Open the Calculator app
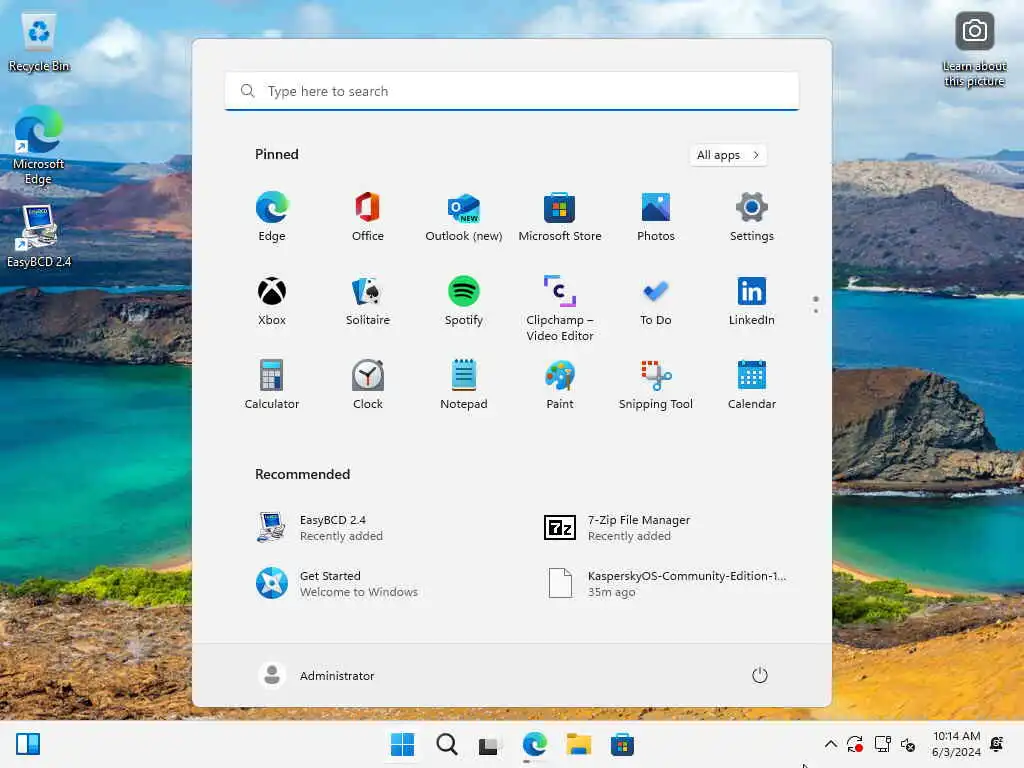This screenshot has height=768, width=1024. (272, 385)
